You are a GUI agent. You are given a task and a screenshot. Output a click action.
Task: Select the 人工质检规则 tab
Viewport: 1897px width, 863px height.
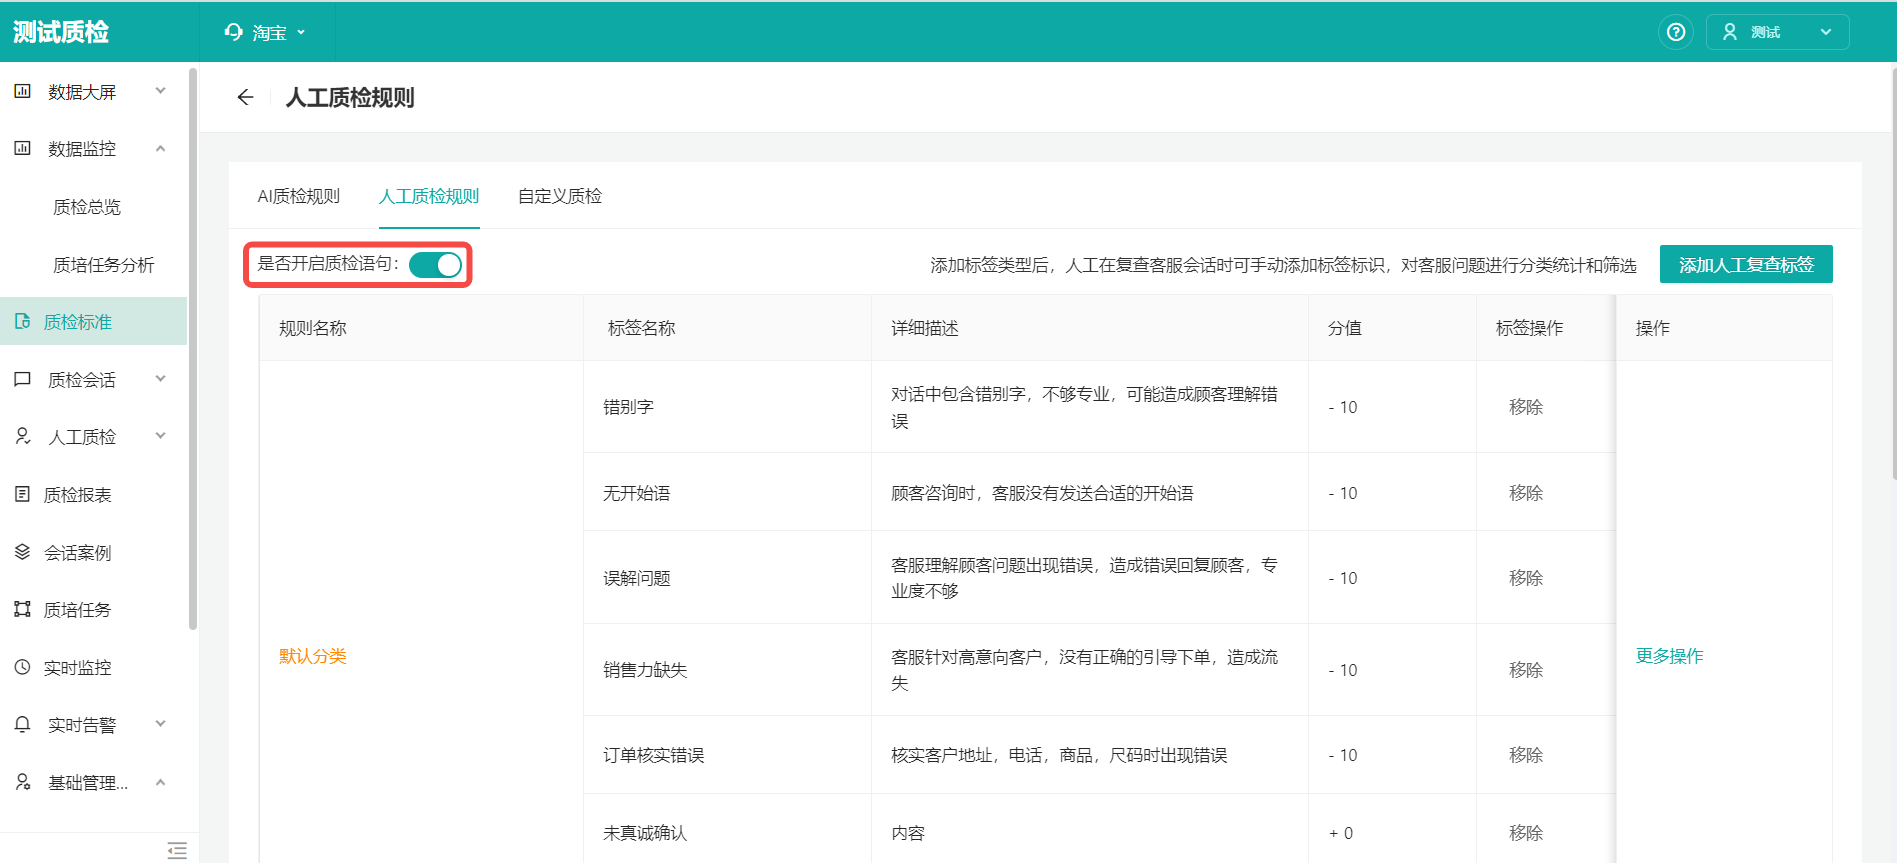[x=429, y=196]
